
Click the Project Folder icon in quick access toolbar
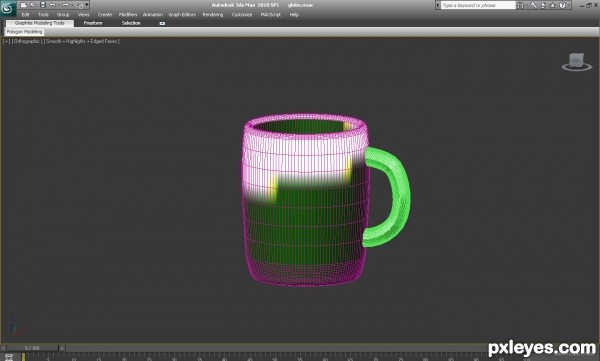click(79, 5)
